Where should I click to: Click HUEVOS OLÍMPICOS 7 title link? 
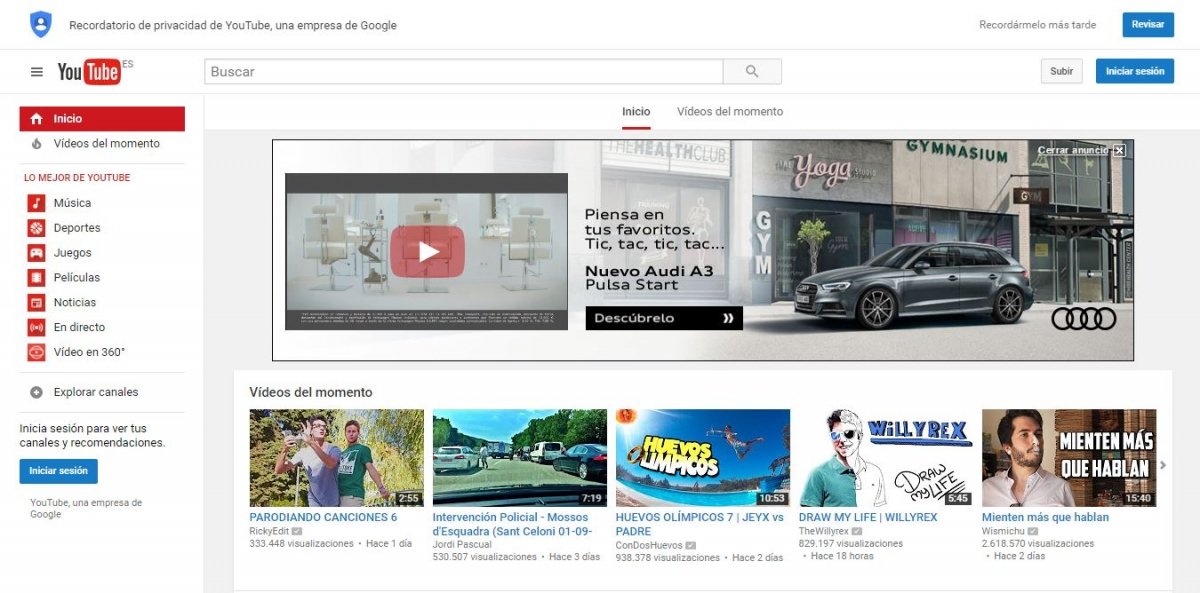(x=700, y=525)
